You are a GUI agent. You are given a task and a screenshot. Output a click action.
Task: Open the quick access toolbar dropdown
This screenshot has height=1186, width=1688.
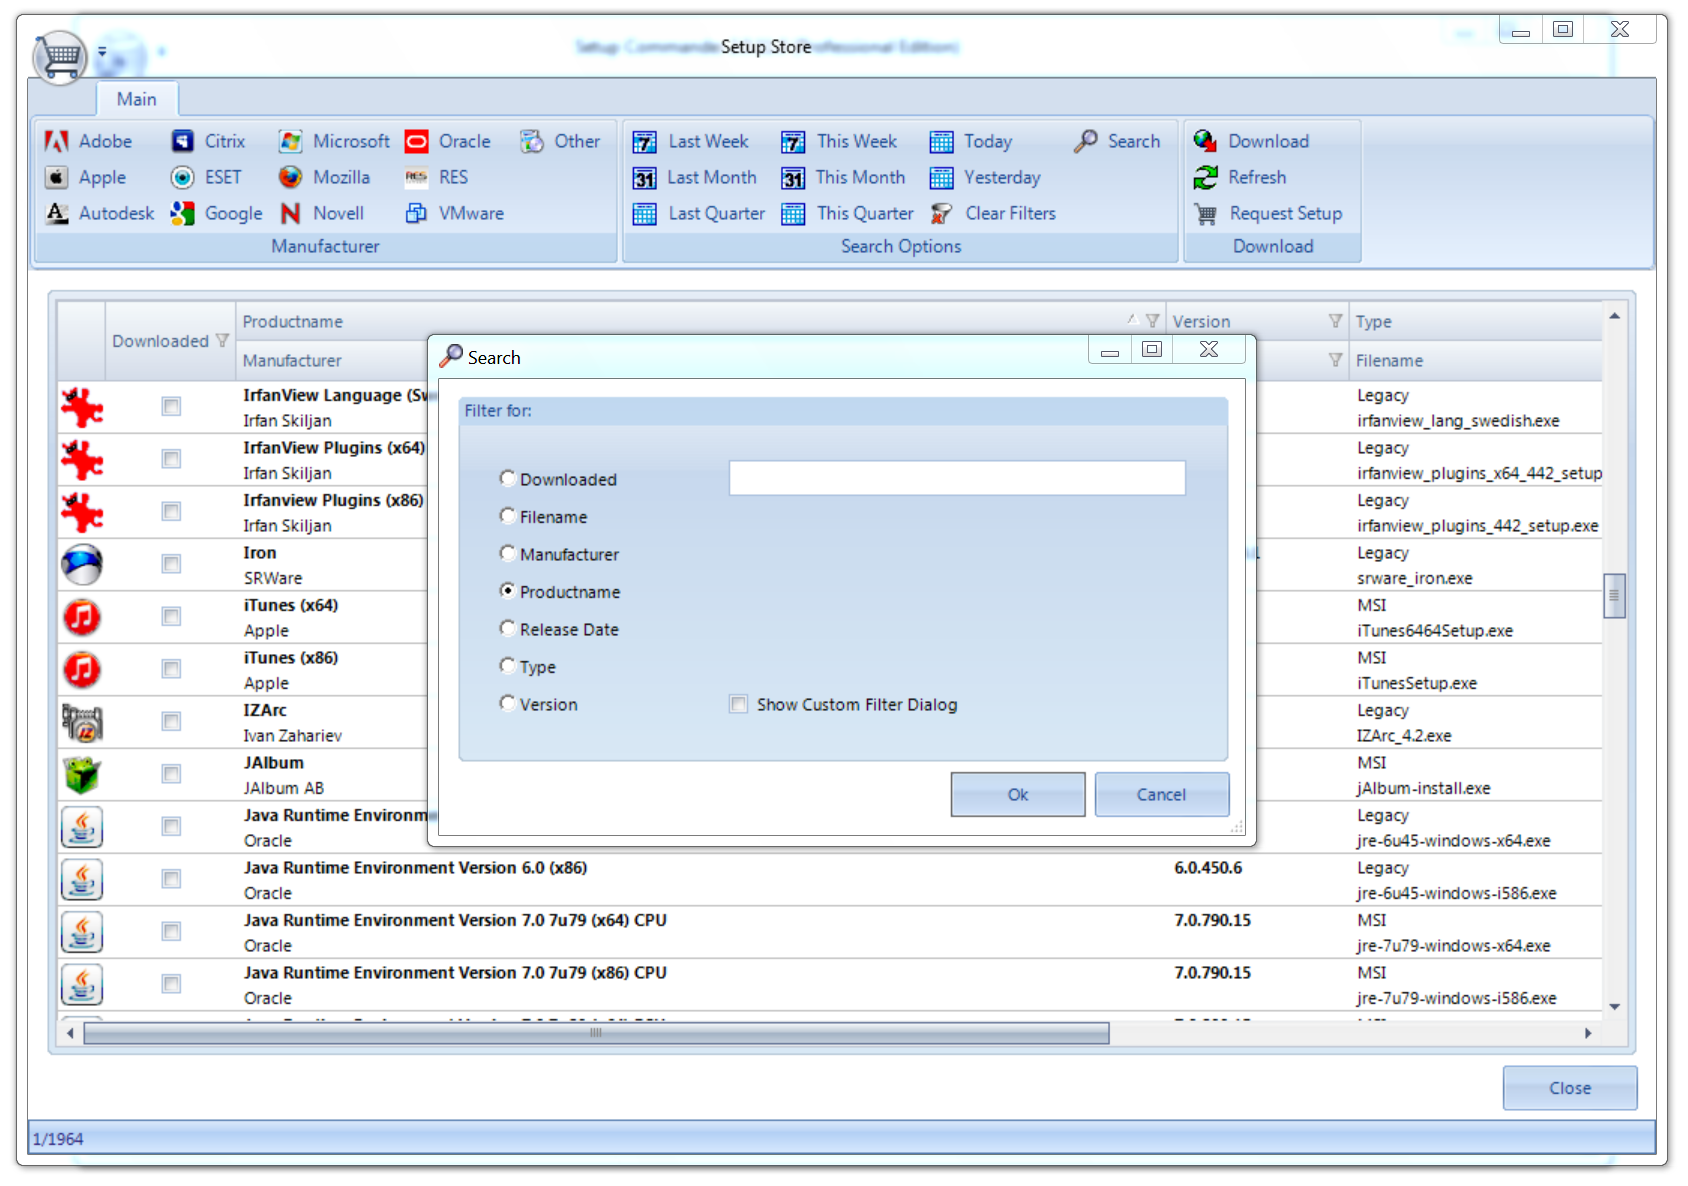[102, 52]
